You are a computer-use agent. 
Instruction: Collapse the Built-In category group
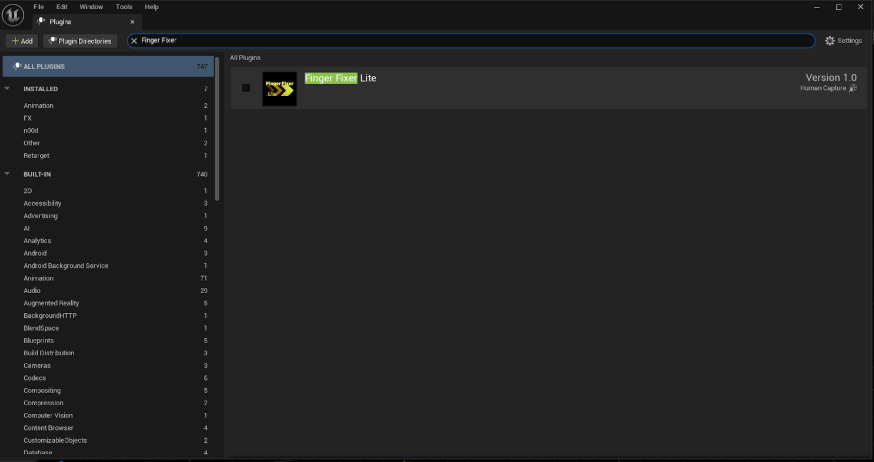(x=7, y=174)
